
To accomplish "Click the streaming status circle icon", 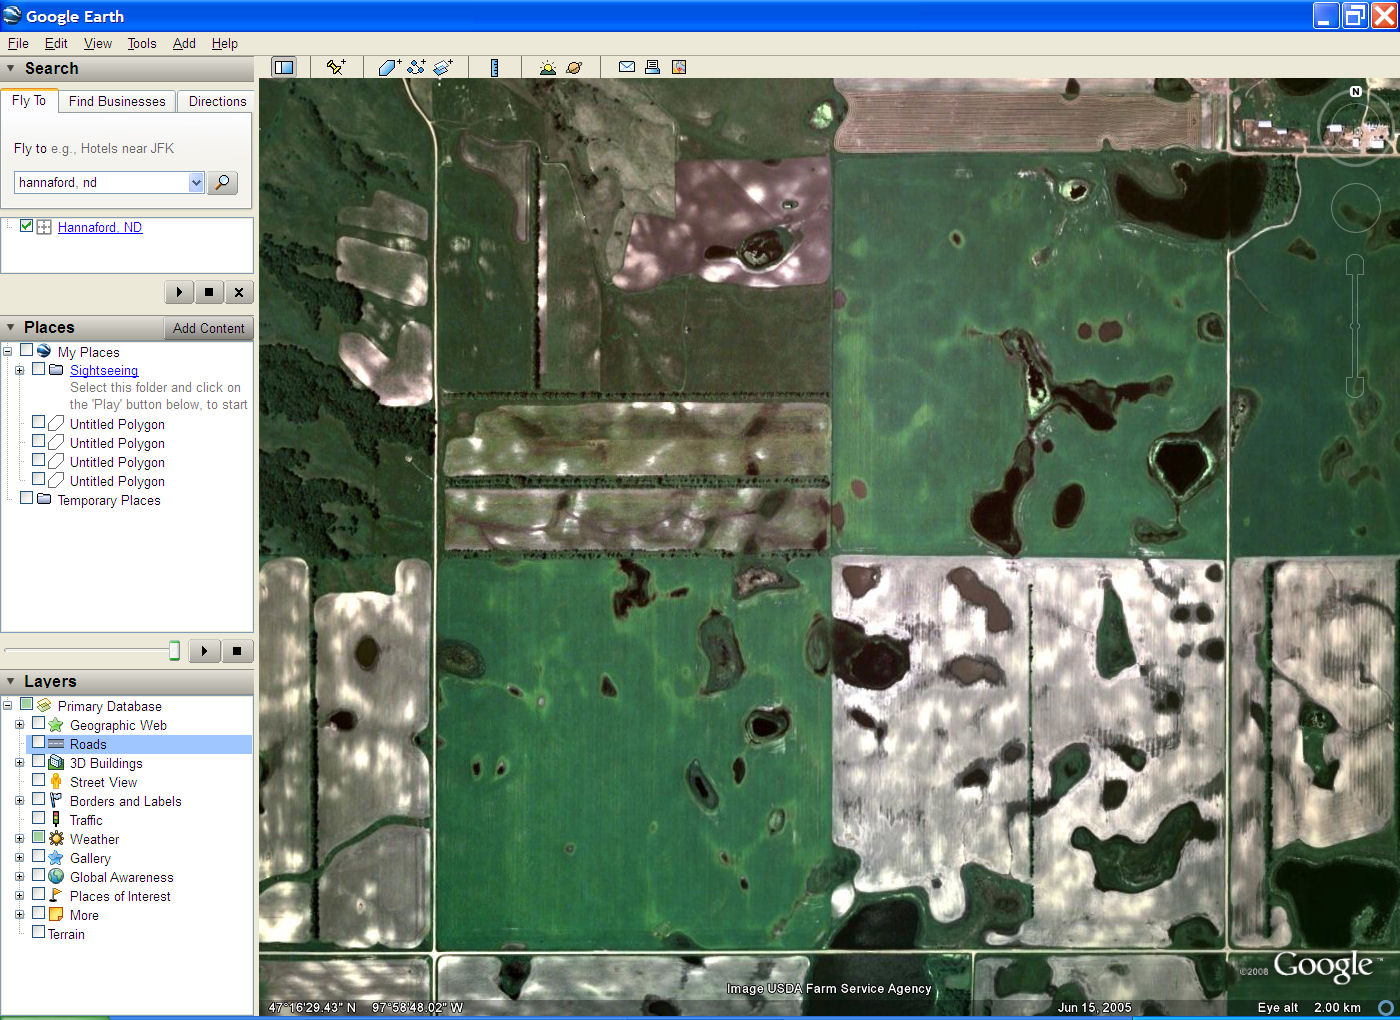I will coord(1386,1007).
